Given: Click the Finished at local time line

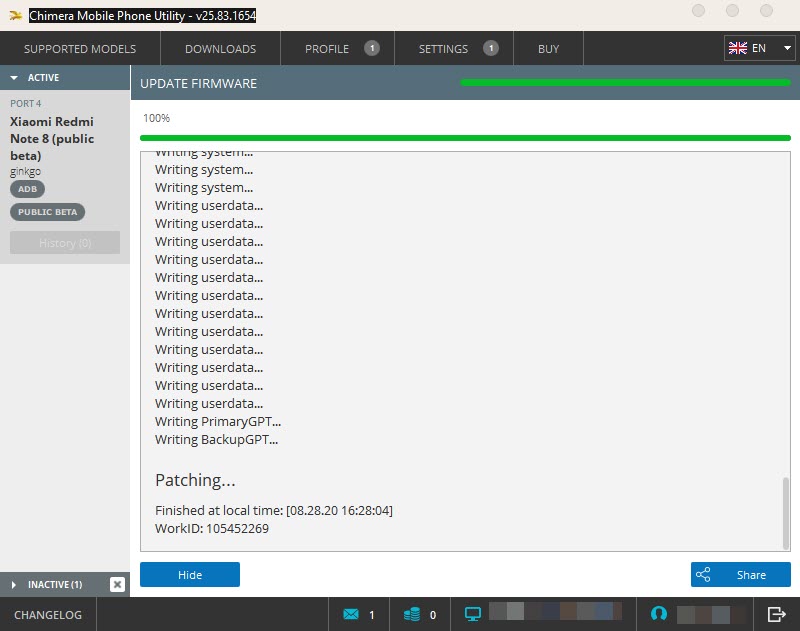Looking at the screenshot, I should (274, 511).
